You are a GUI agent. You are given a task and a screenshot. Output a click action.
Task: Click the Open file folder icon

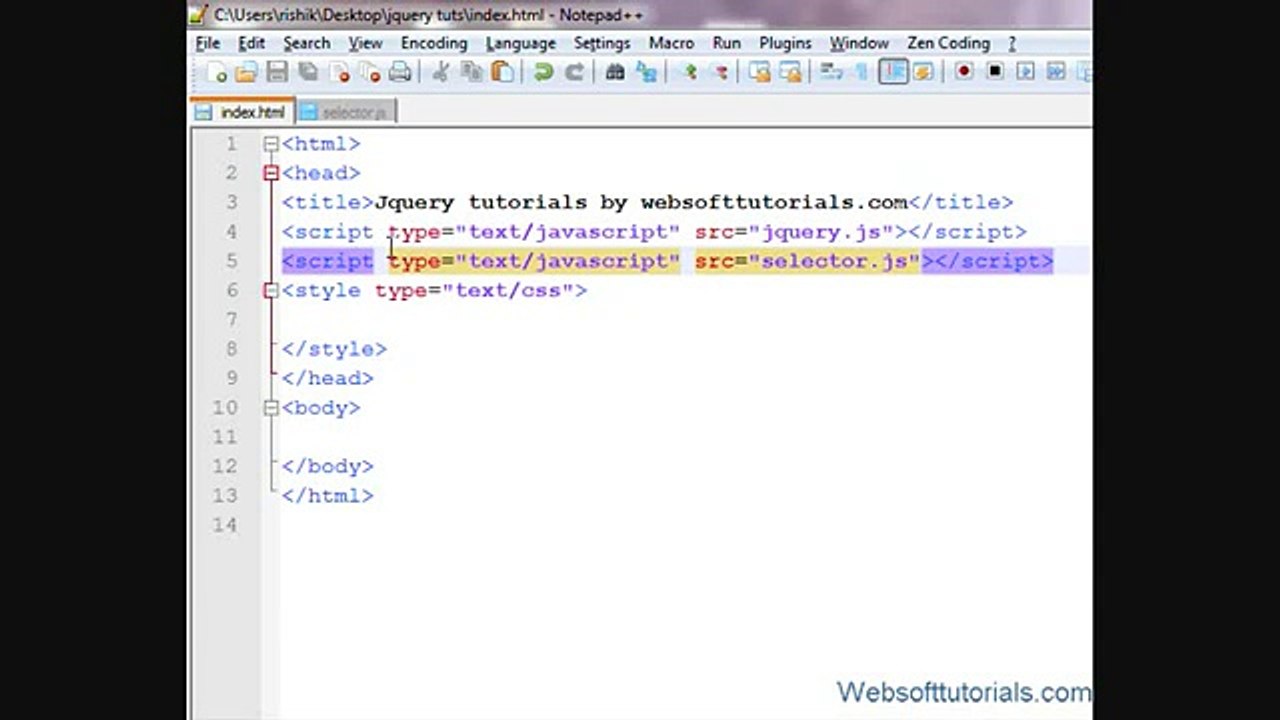247,72
